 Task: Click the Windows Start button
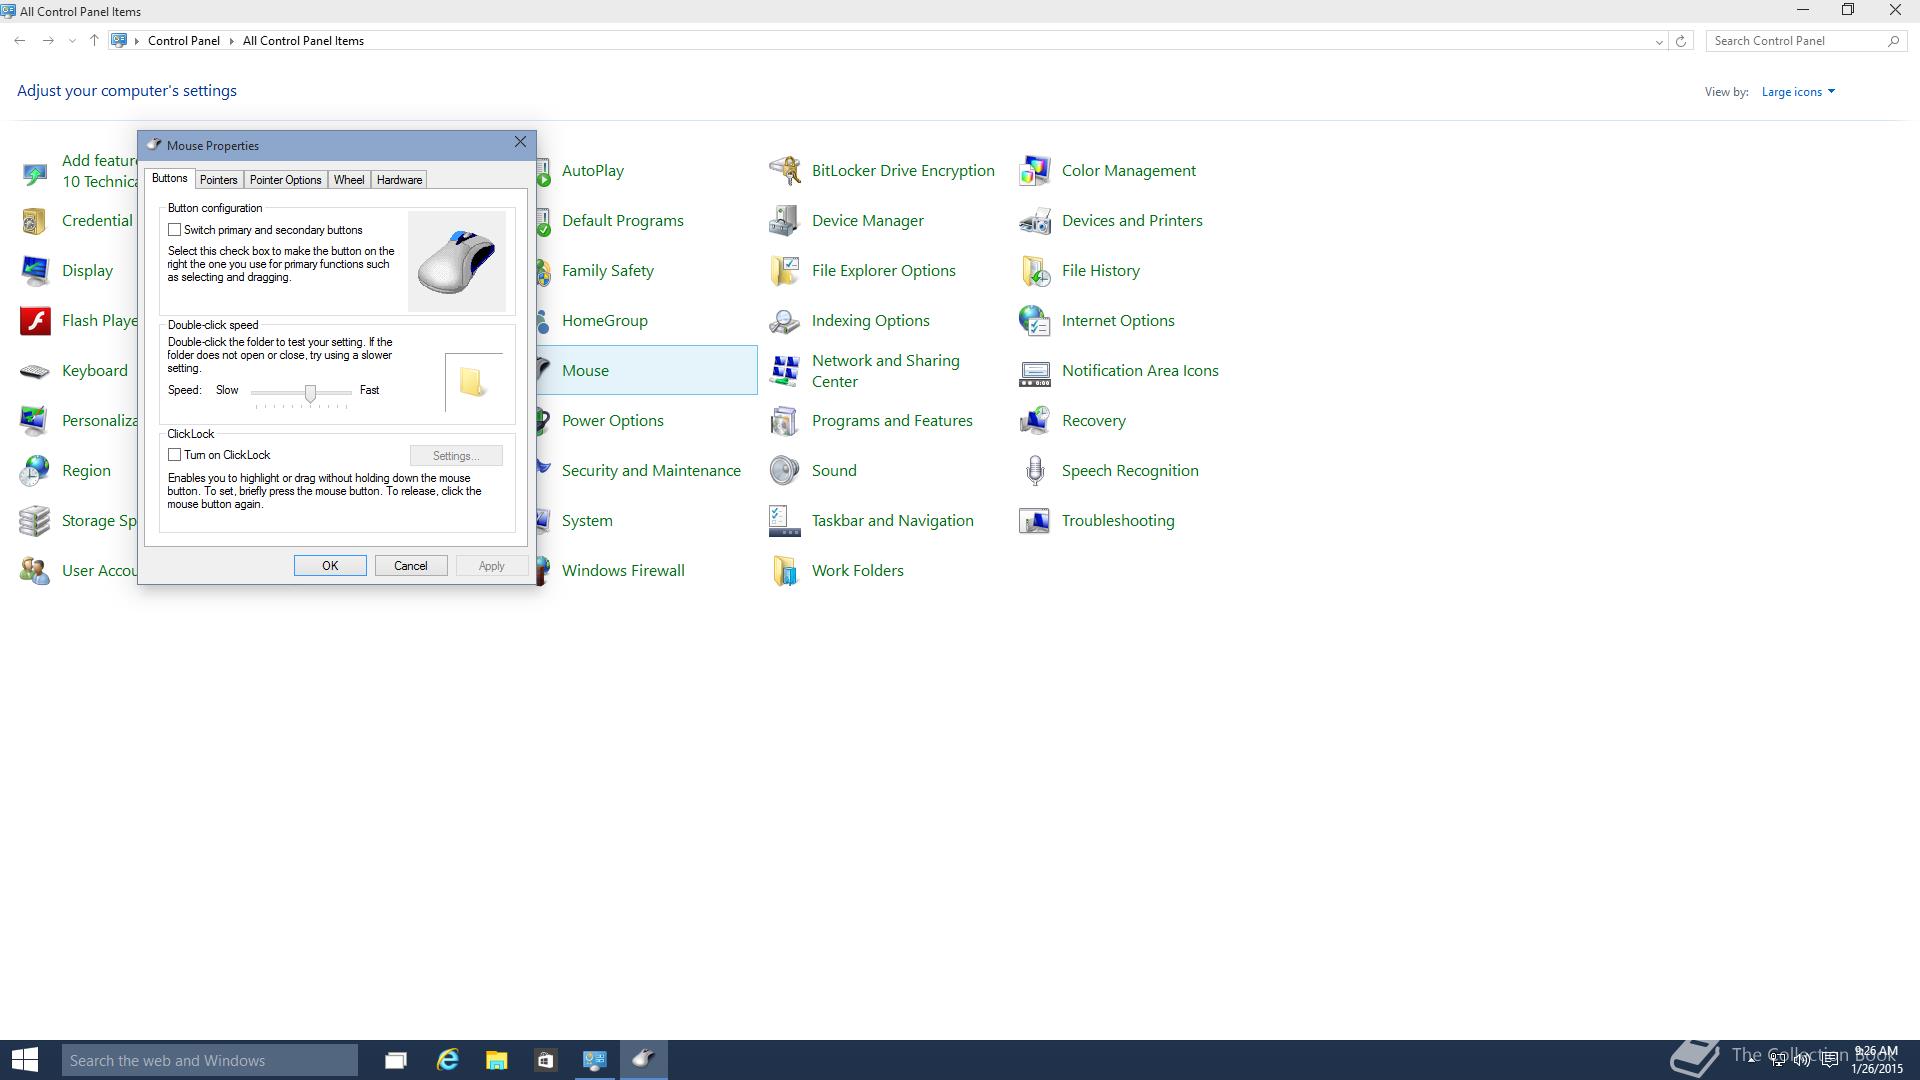tap(25, 1060)
